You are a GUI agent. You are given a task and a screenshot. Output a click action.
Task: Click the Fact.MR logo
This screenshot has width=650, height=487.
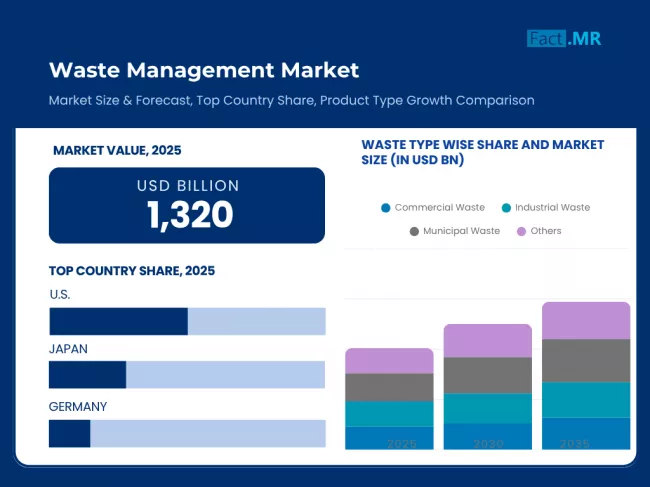pos(564,39)
